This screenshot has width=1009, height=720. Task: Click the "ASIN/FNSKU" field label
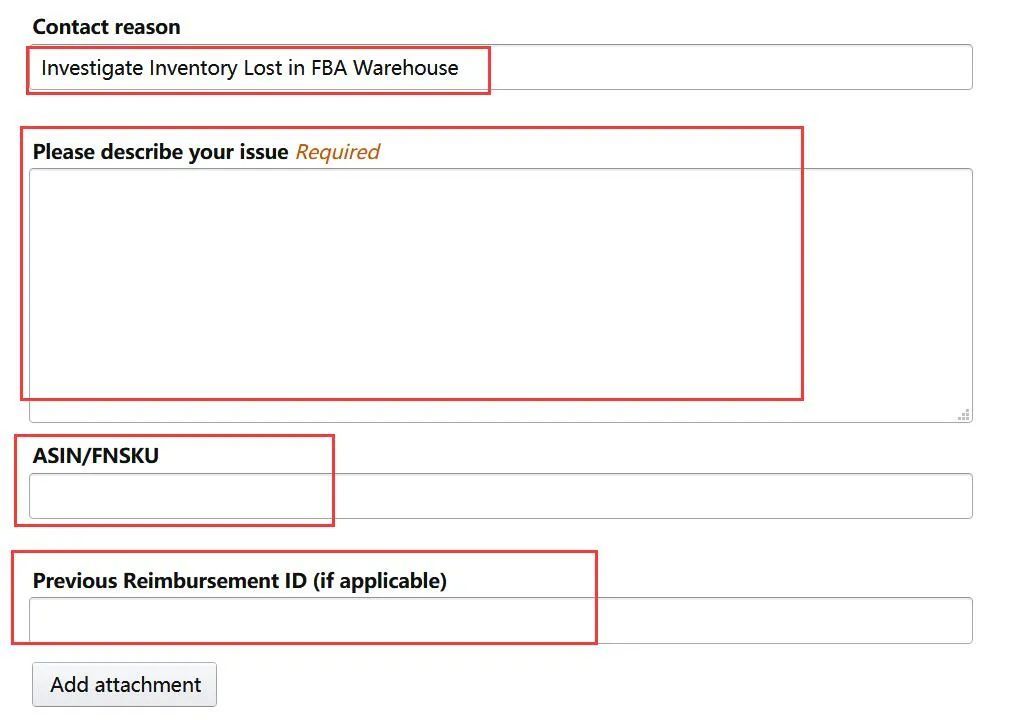point(96,456)
